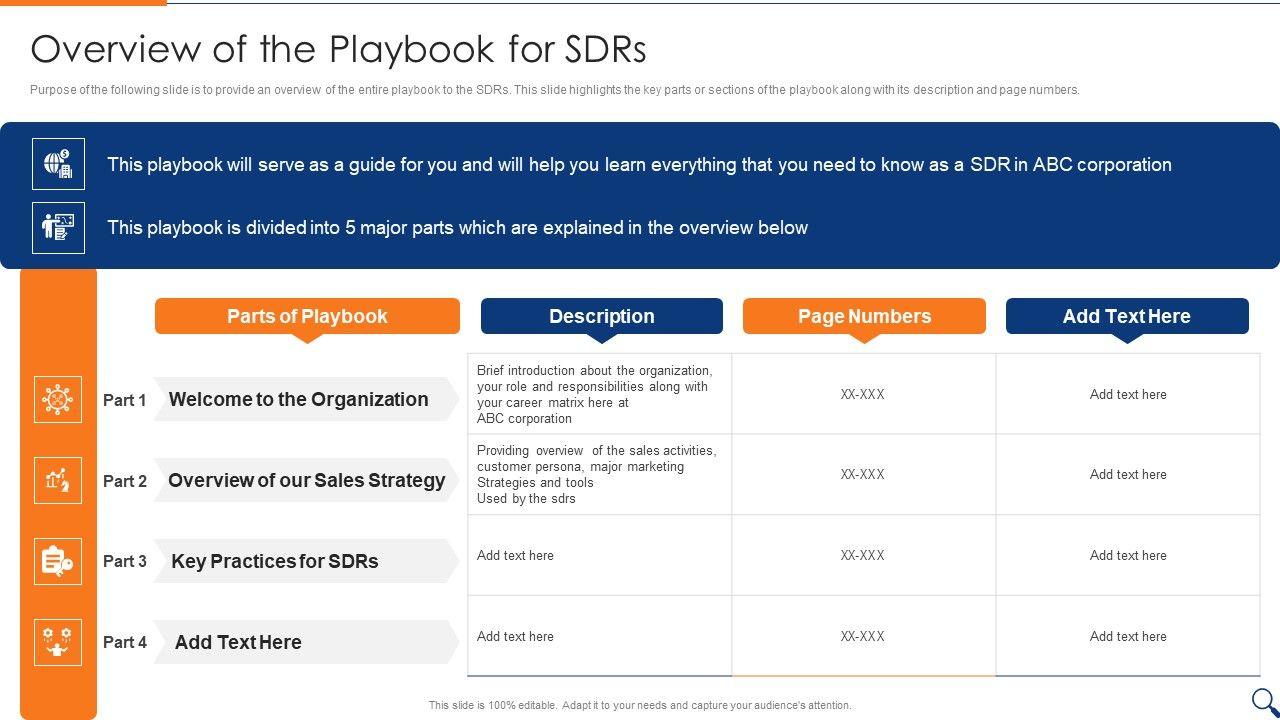Click the slide is 100% editable footer
Image resolution: width=1280 pixels, height=720 pixels.
640,705
